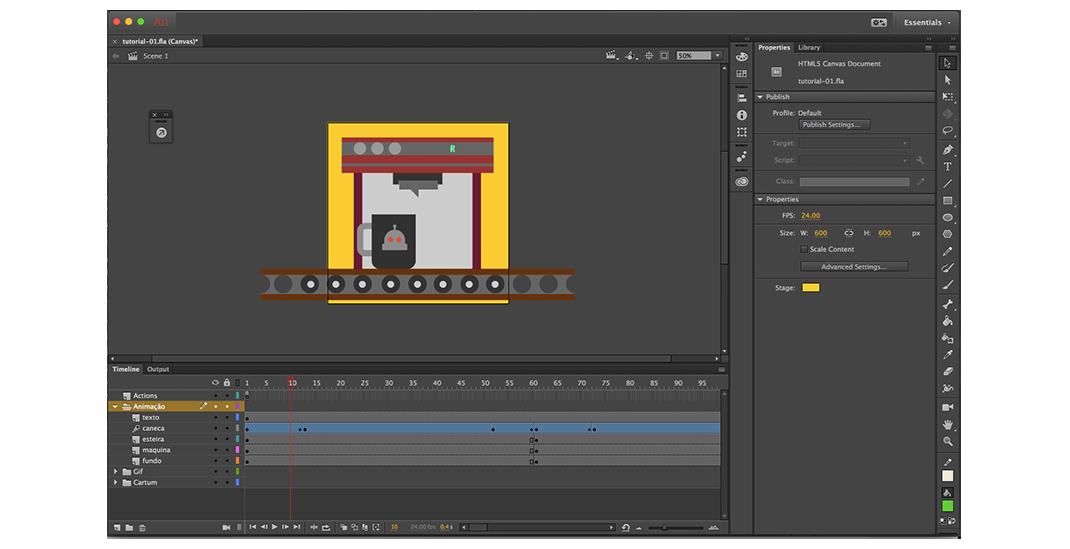Screen dimensions: 1070x549
Task: Select the Eyedropper tool
Action: 947,355
